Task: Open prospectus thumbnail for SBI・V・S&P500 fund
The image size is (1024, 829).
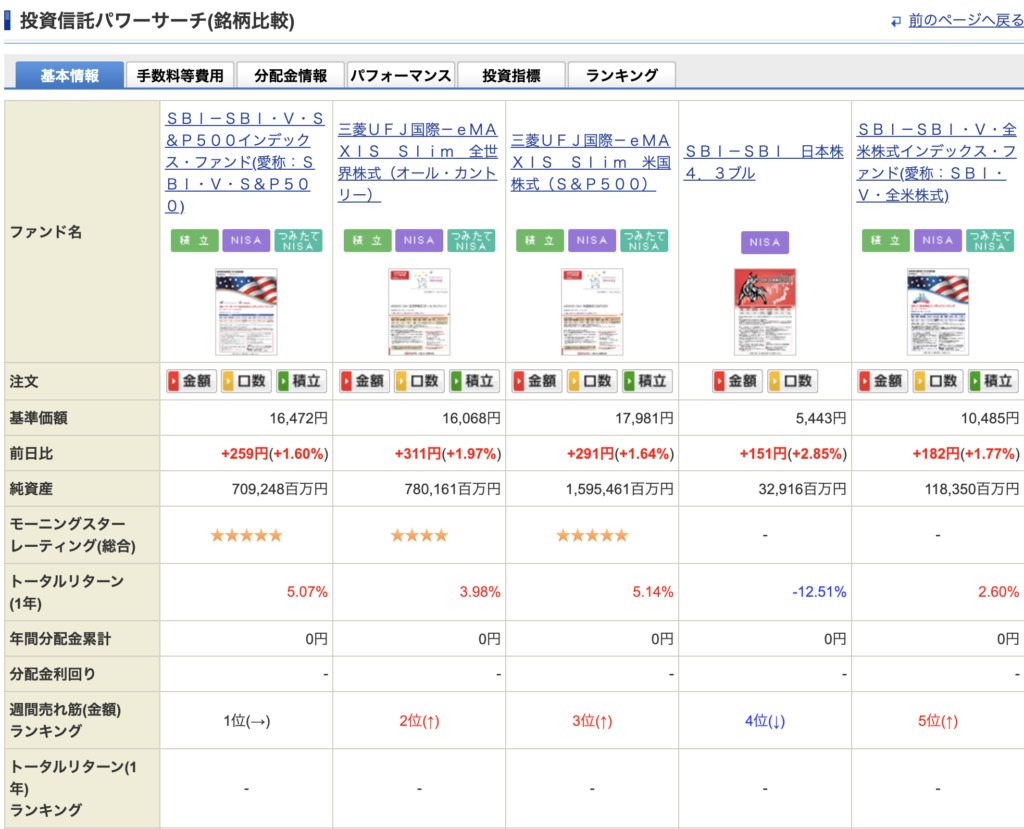Action: (x=246, y=312)
